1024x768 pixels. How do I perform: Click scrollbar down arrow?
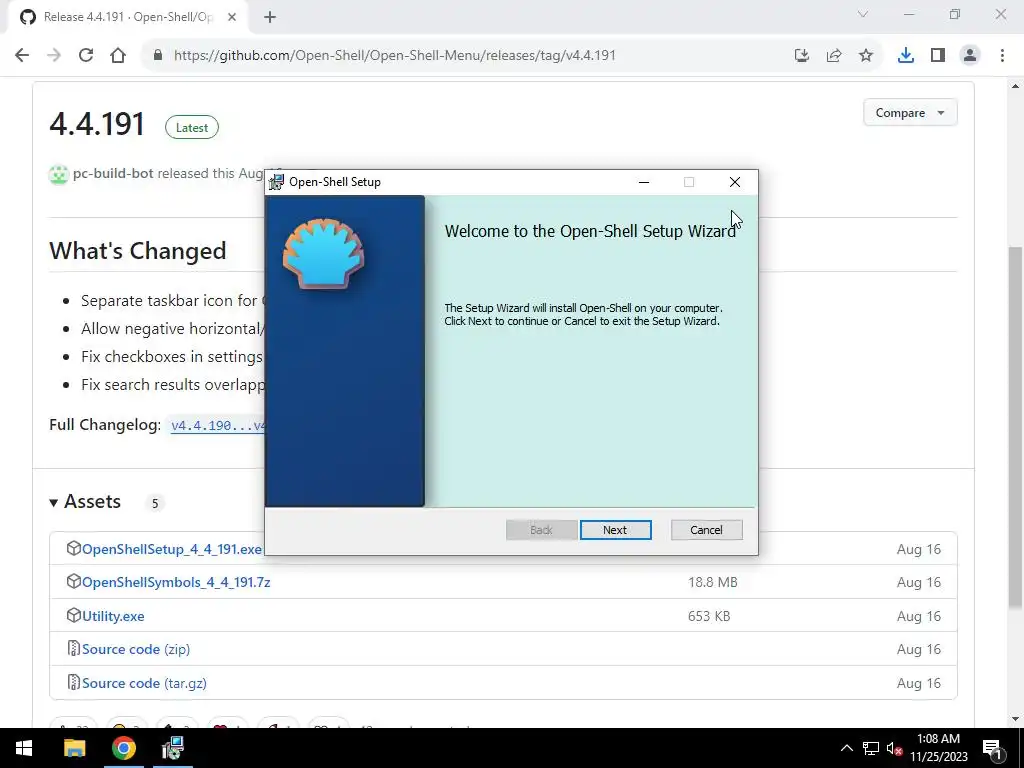tap(1016, 719)
